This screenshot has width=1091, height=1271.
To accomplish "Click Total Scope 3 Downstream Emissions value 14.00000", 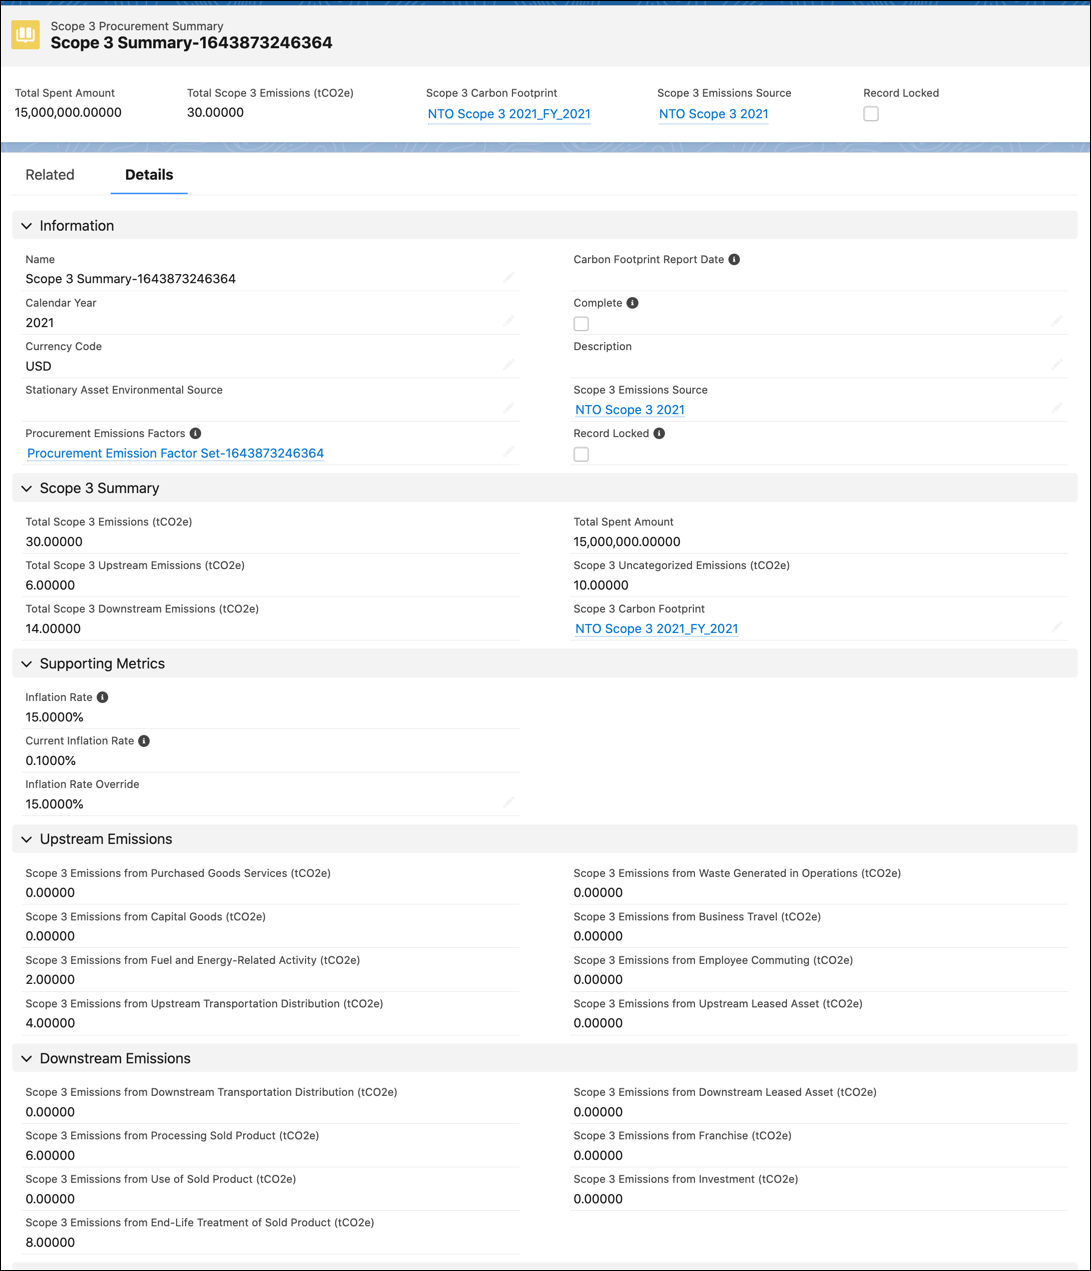I will click(x=53, y=629).
